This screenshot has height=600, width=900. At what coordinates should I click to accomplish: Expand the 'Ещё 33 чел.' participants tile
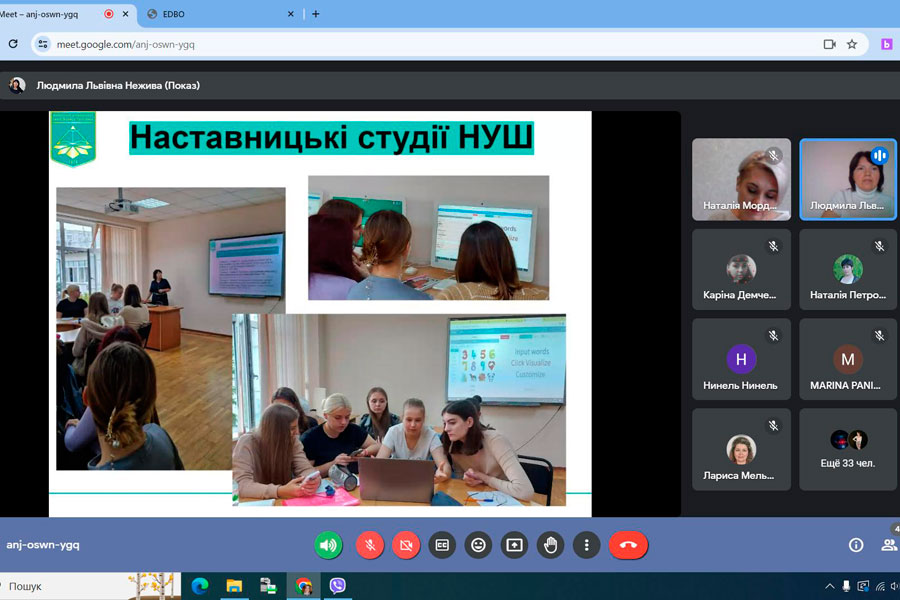click(x=848, y=449)
